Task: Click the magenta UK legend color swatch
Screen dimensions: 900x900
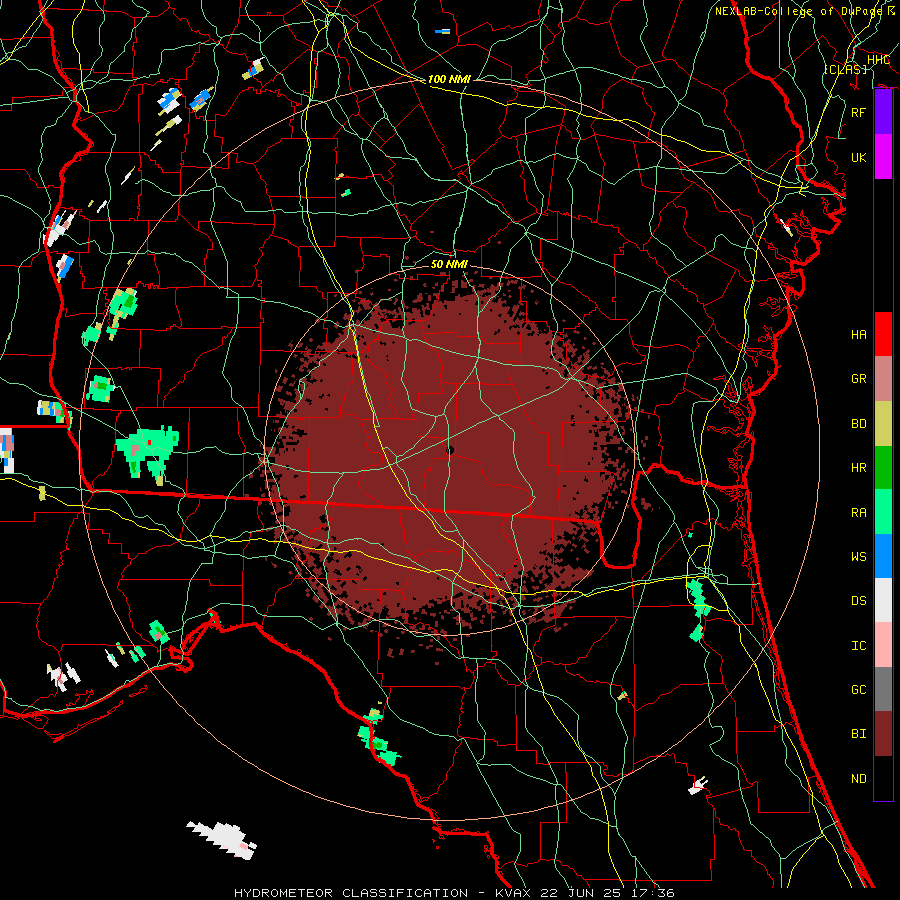Action: [x=883, y=157]
